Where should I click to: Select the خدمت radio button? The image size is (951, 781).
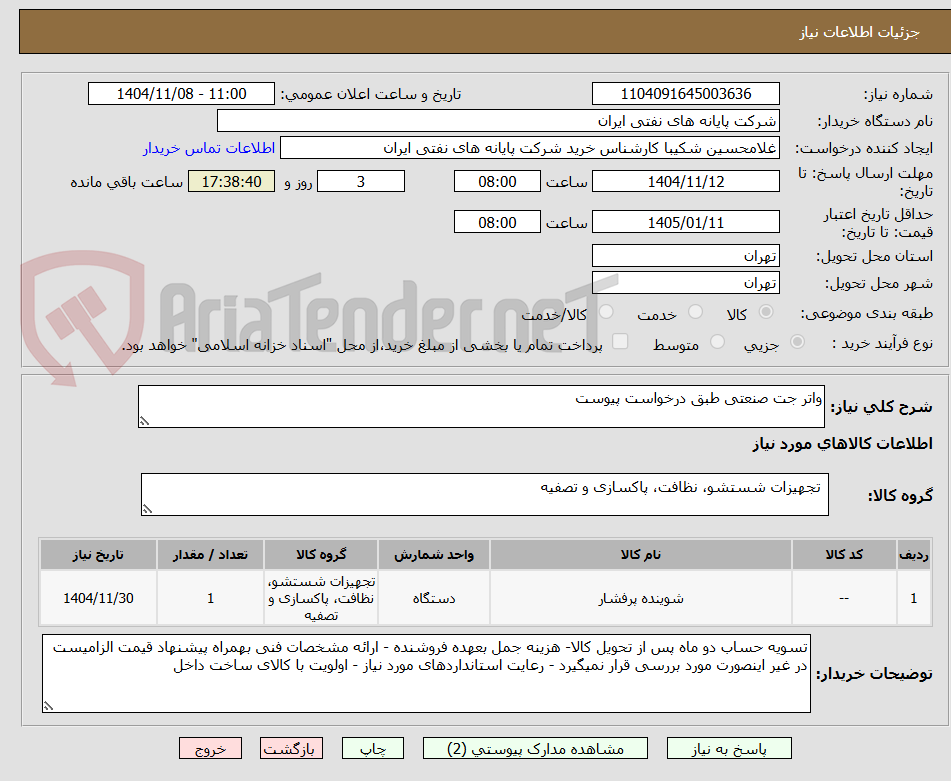coord(695,312)
